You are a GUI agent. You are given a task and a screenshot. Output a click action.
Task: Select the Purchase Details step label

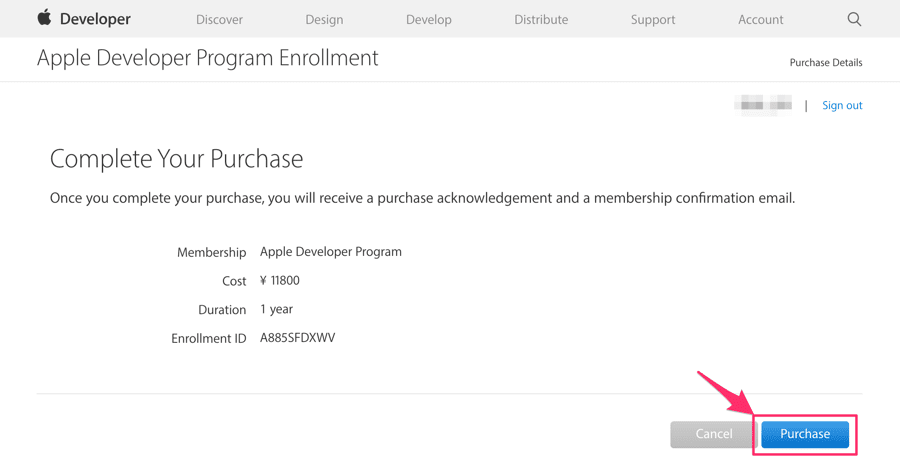[x=825, y=62]
